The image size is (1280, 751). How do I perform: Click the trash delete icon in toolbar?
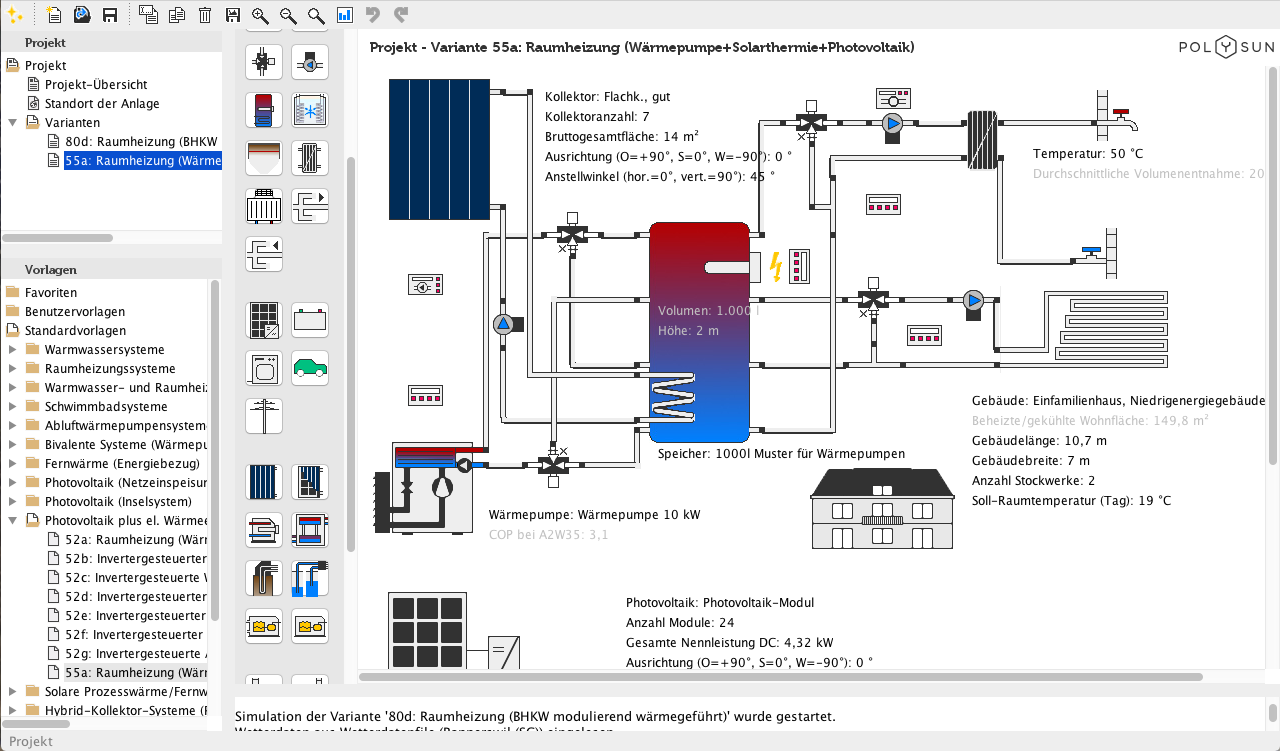coord(204,14)
